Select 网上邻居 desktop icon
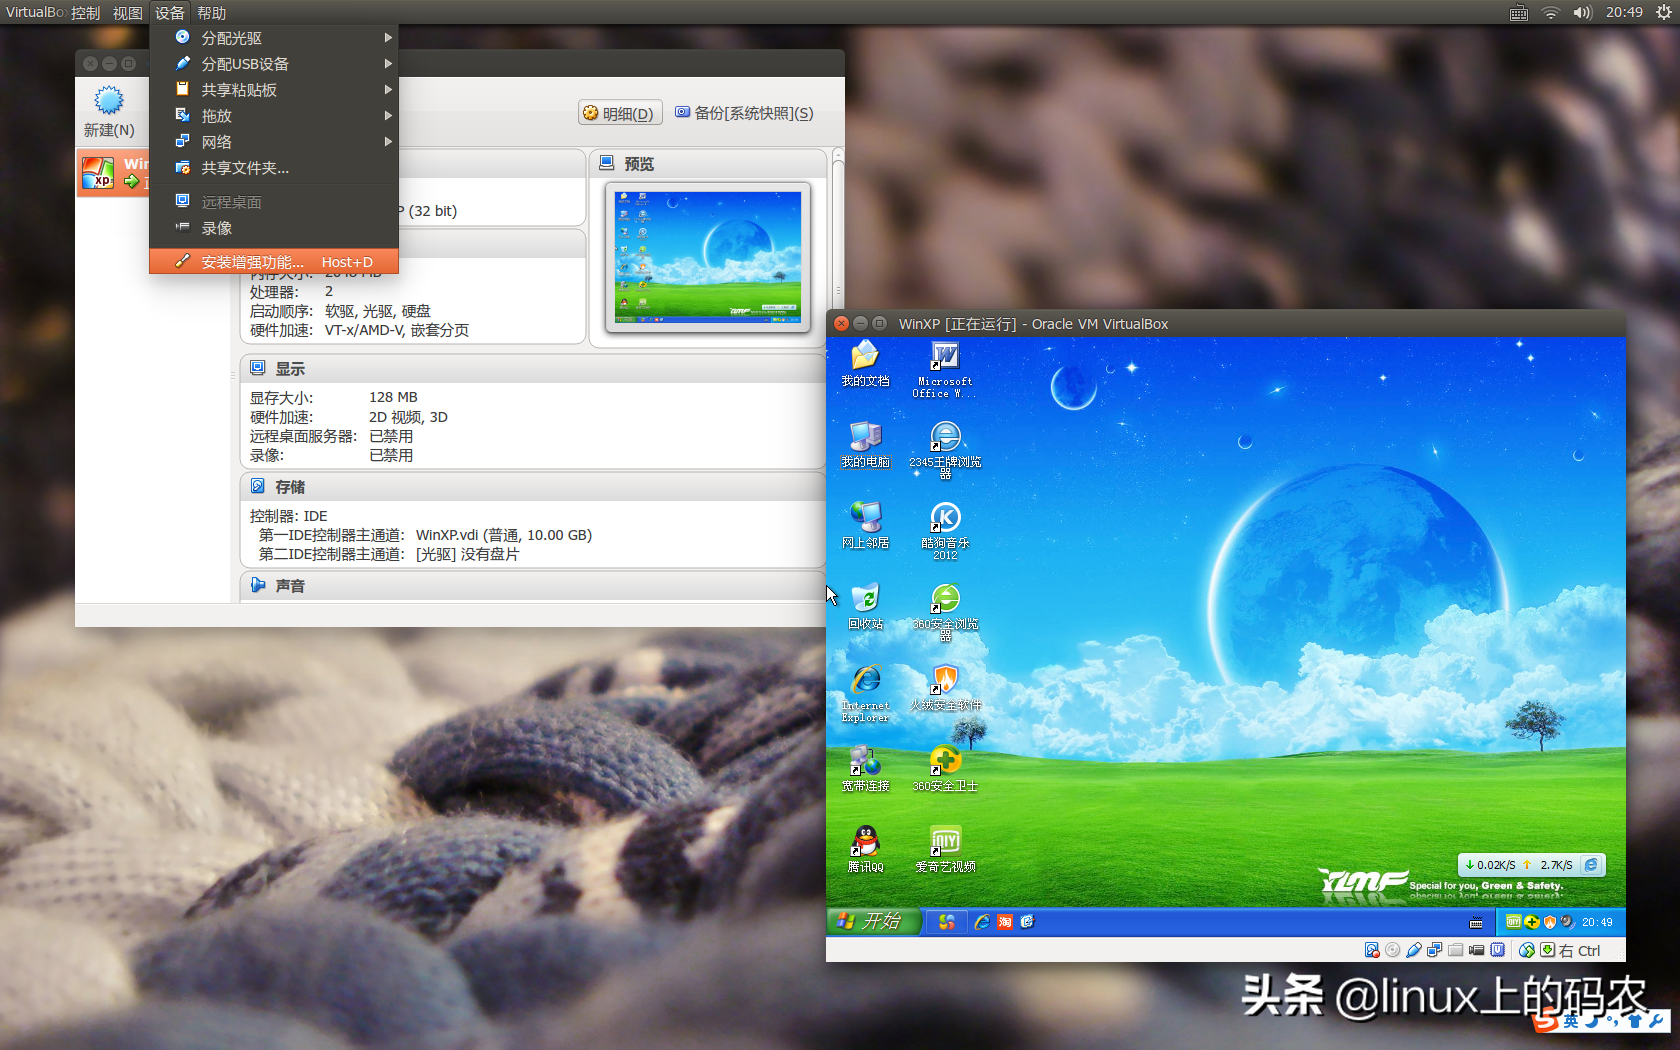1680x1050 pixels. (x=865, y=526)
